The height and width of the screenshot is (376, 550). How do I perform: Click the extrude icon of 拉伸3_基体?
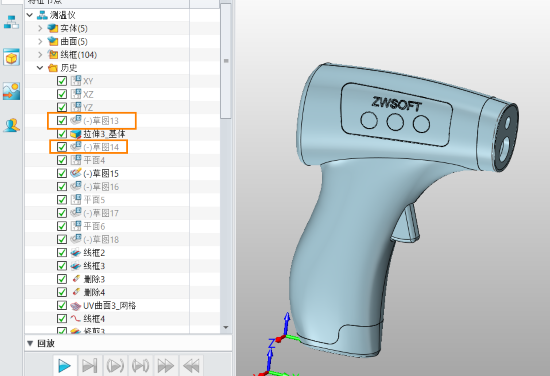pyautogui.click(x=75, y=134)
